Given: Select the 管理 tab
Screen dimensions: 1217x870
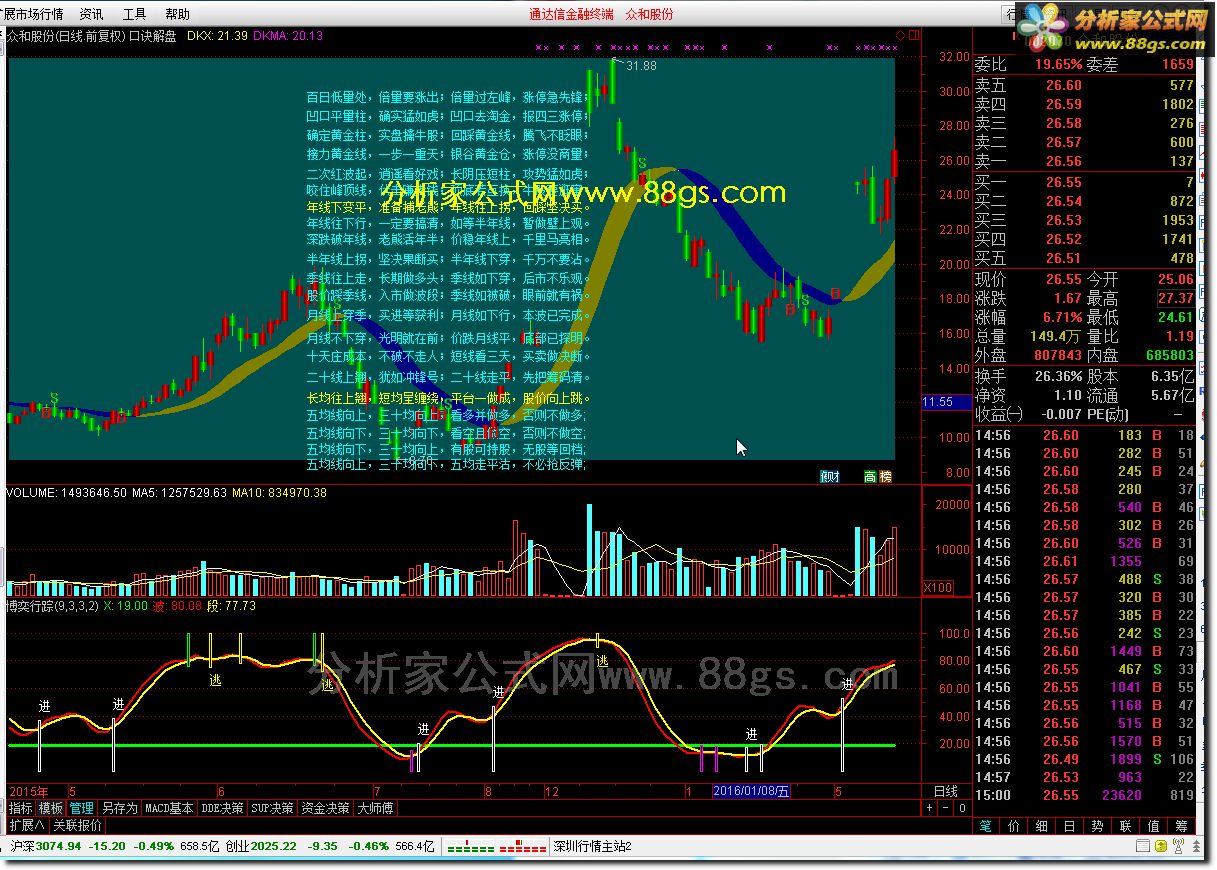Looking at the screenshot, I should click(x=82, y=808).
